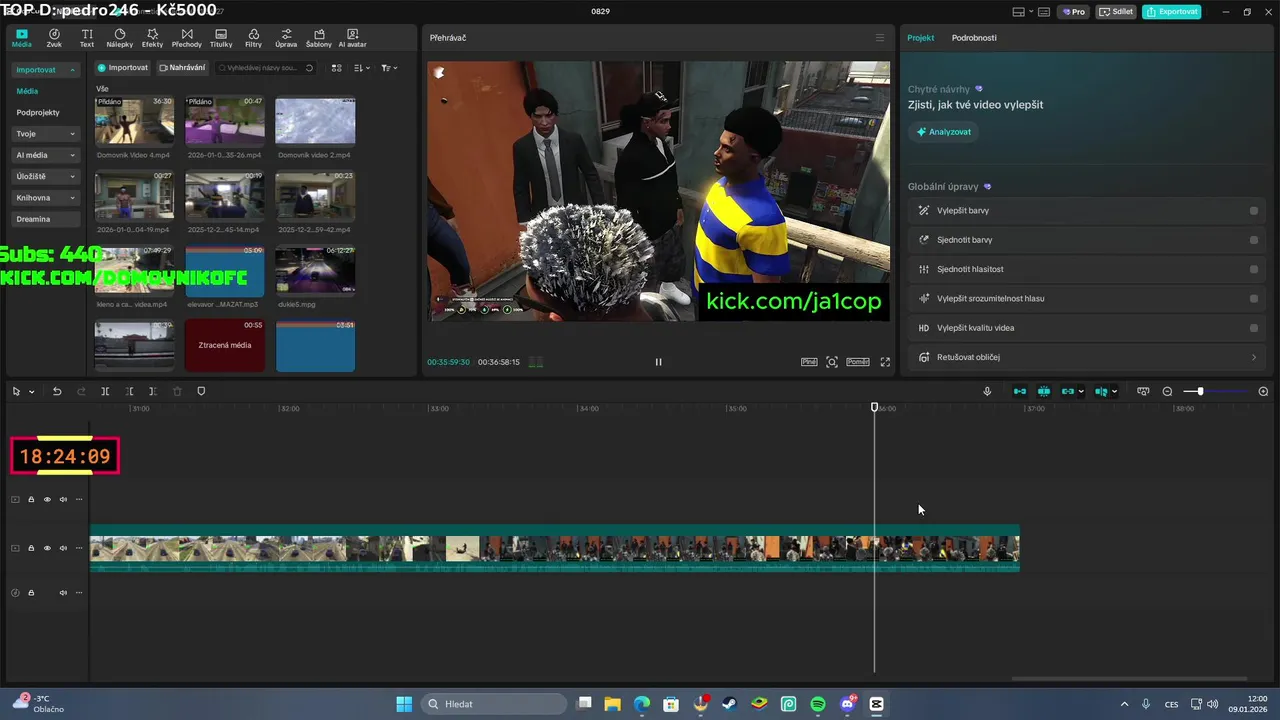Hide the upper empty track with eye icon
Image resolution: width=1280 pixels, height=720 pixels.
coord(47,499)
